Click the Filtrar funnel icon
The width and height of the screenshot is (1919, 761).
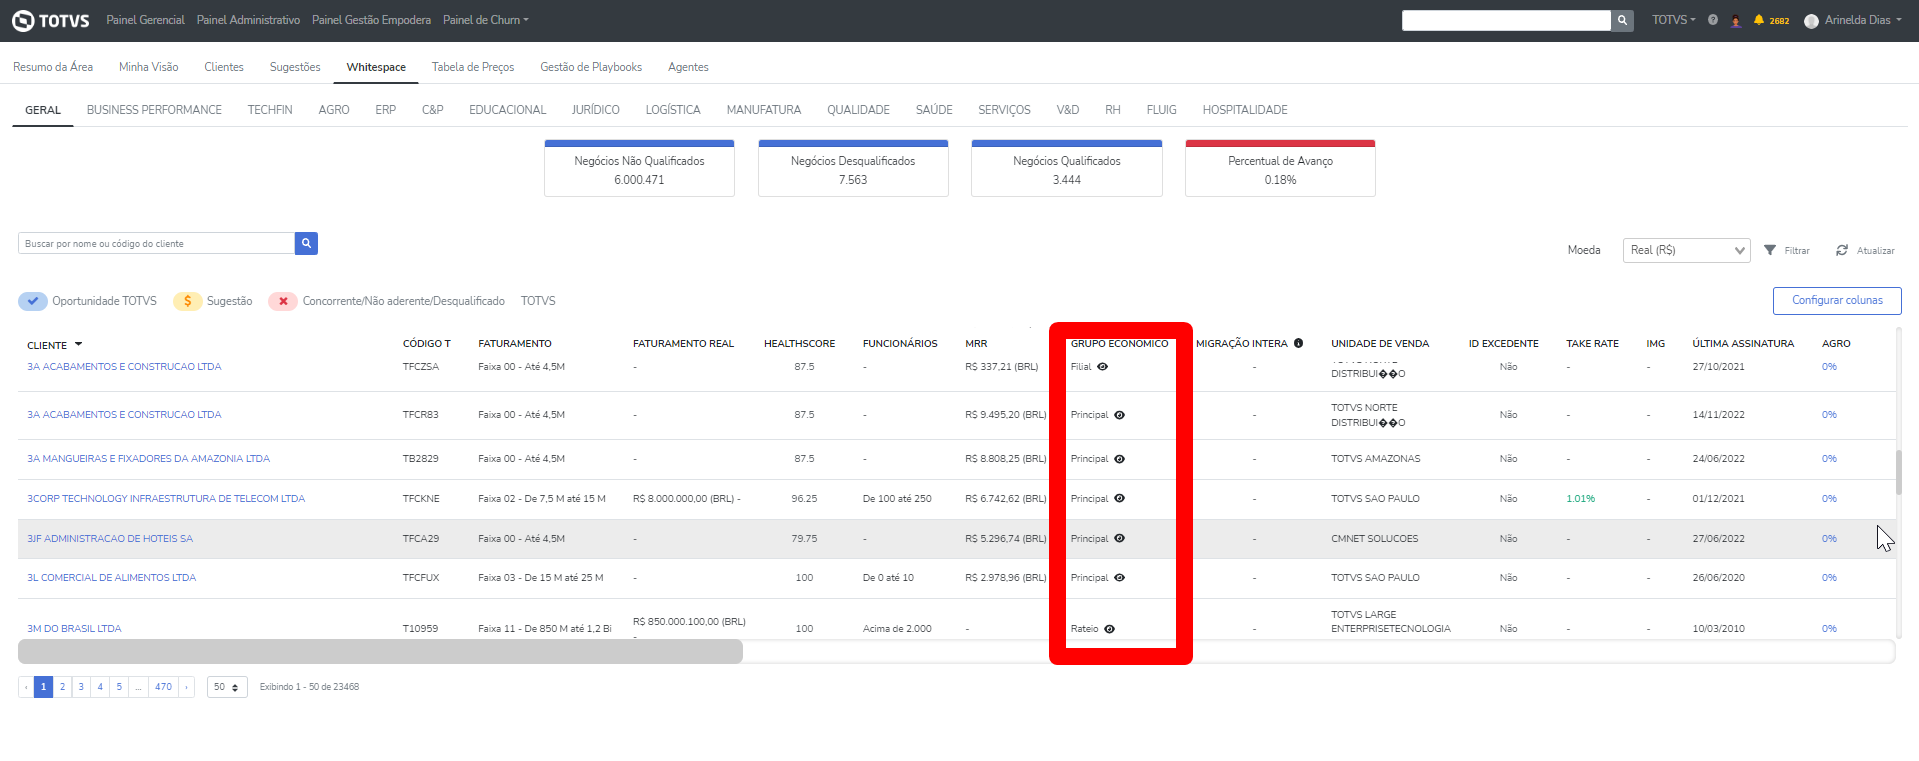(1770, 250)
